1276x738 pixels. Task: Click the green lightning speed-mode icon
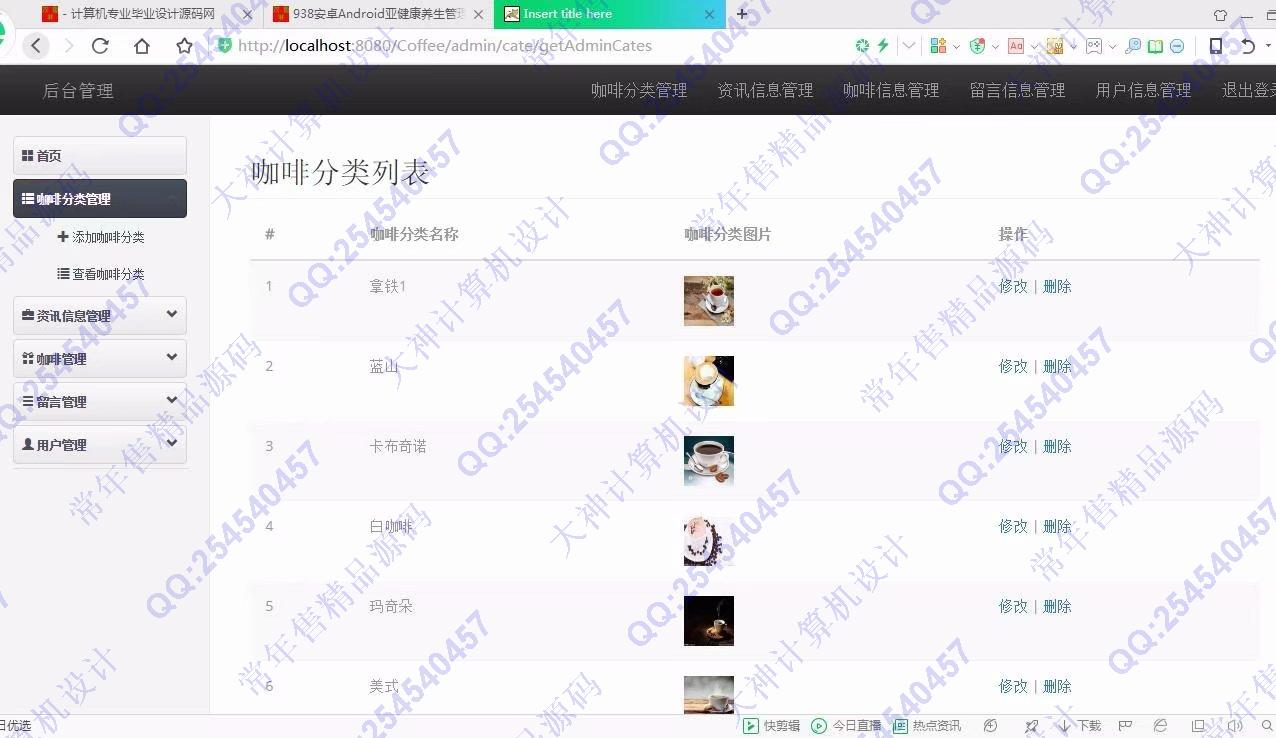(883, 46)
